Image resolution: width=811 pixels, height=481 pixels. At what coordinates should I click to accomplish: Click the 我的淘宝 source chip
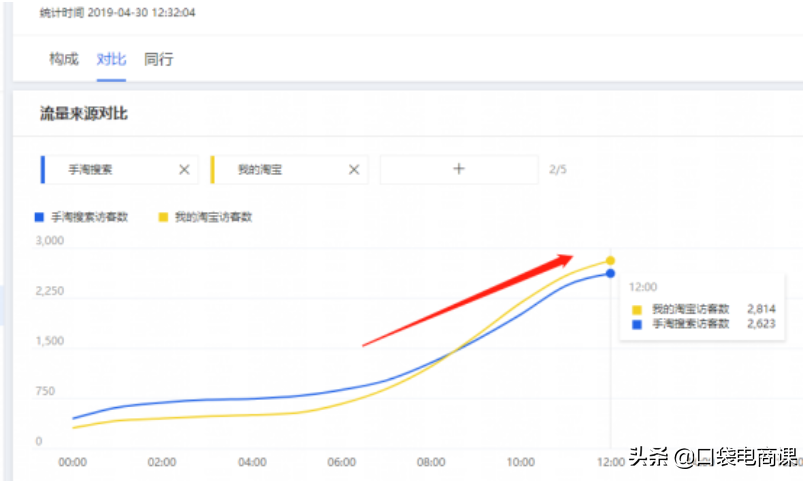point(289,169)
